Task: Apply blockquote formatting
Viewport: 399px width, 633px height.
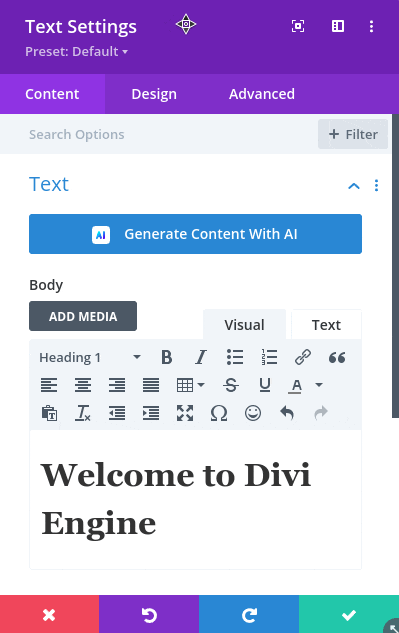Action: tap(337, 357)
